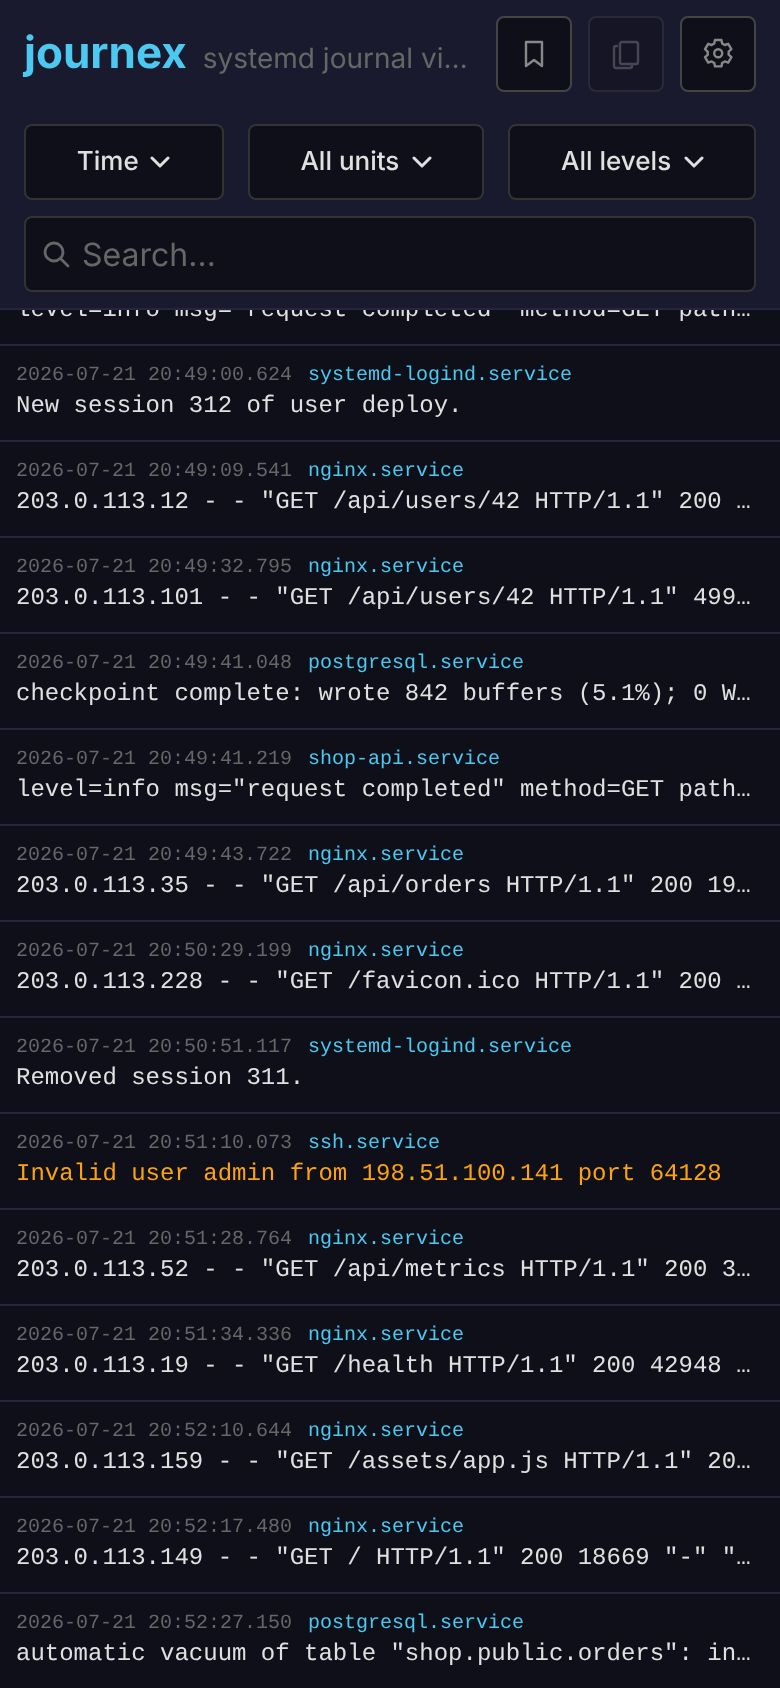Image resolution: width=780 pixels, height=1688 pixels.
Task: Open the All units dropdown
Action: pos(366,162)
